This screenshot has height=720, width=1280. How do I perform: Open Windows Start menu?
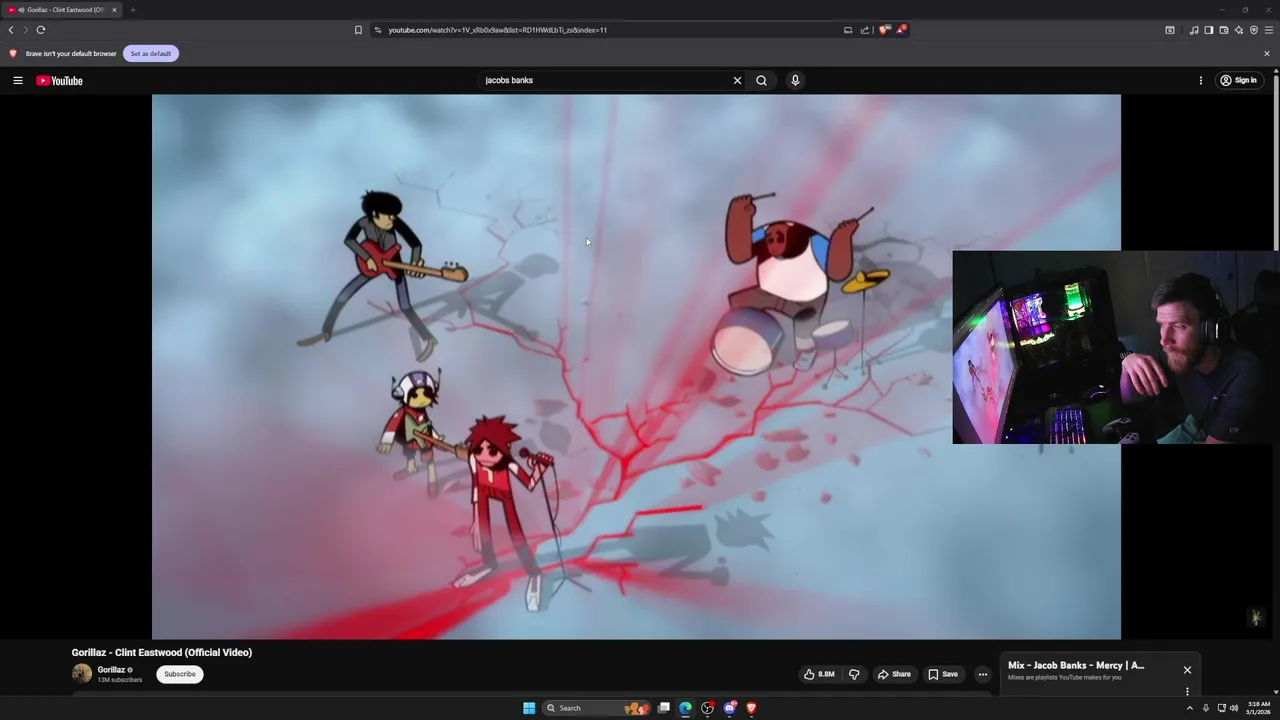(529, 708)
